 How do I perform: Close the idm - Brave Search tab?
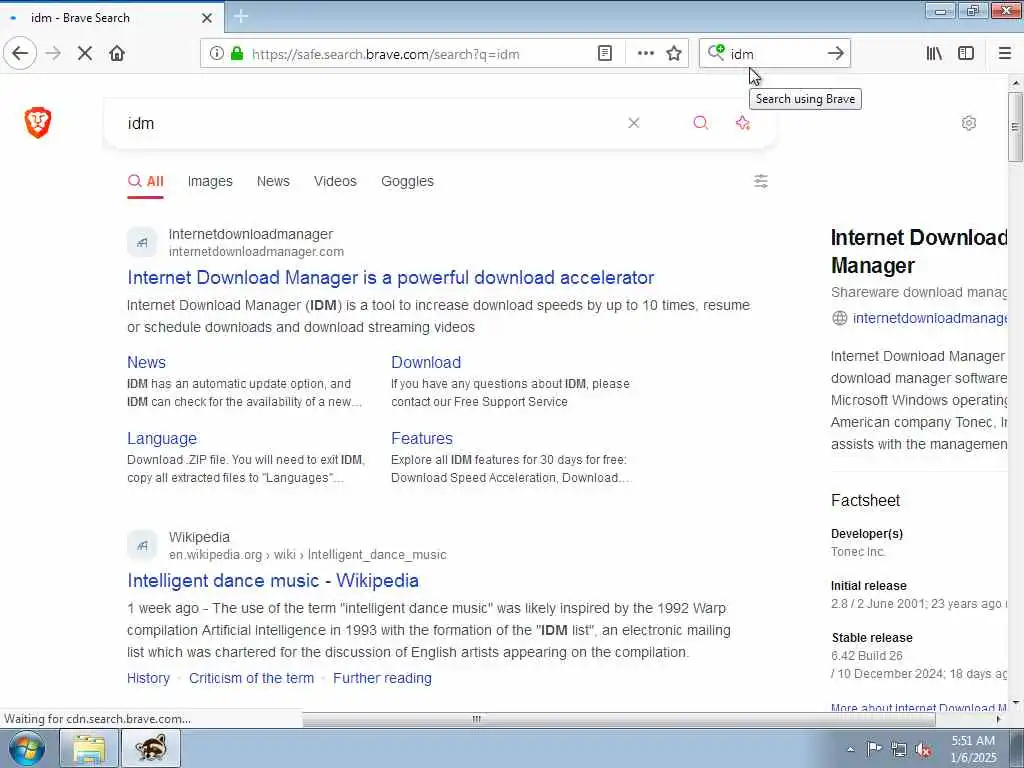point(206,18)
